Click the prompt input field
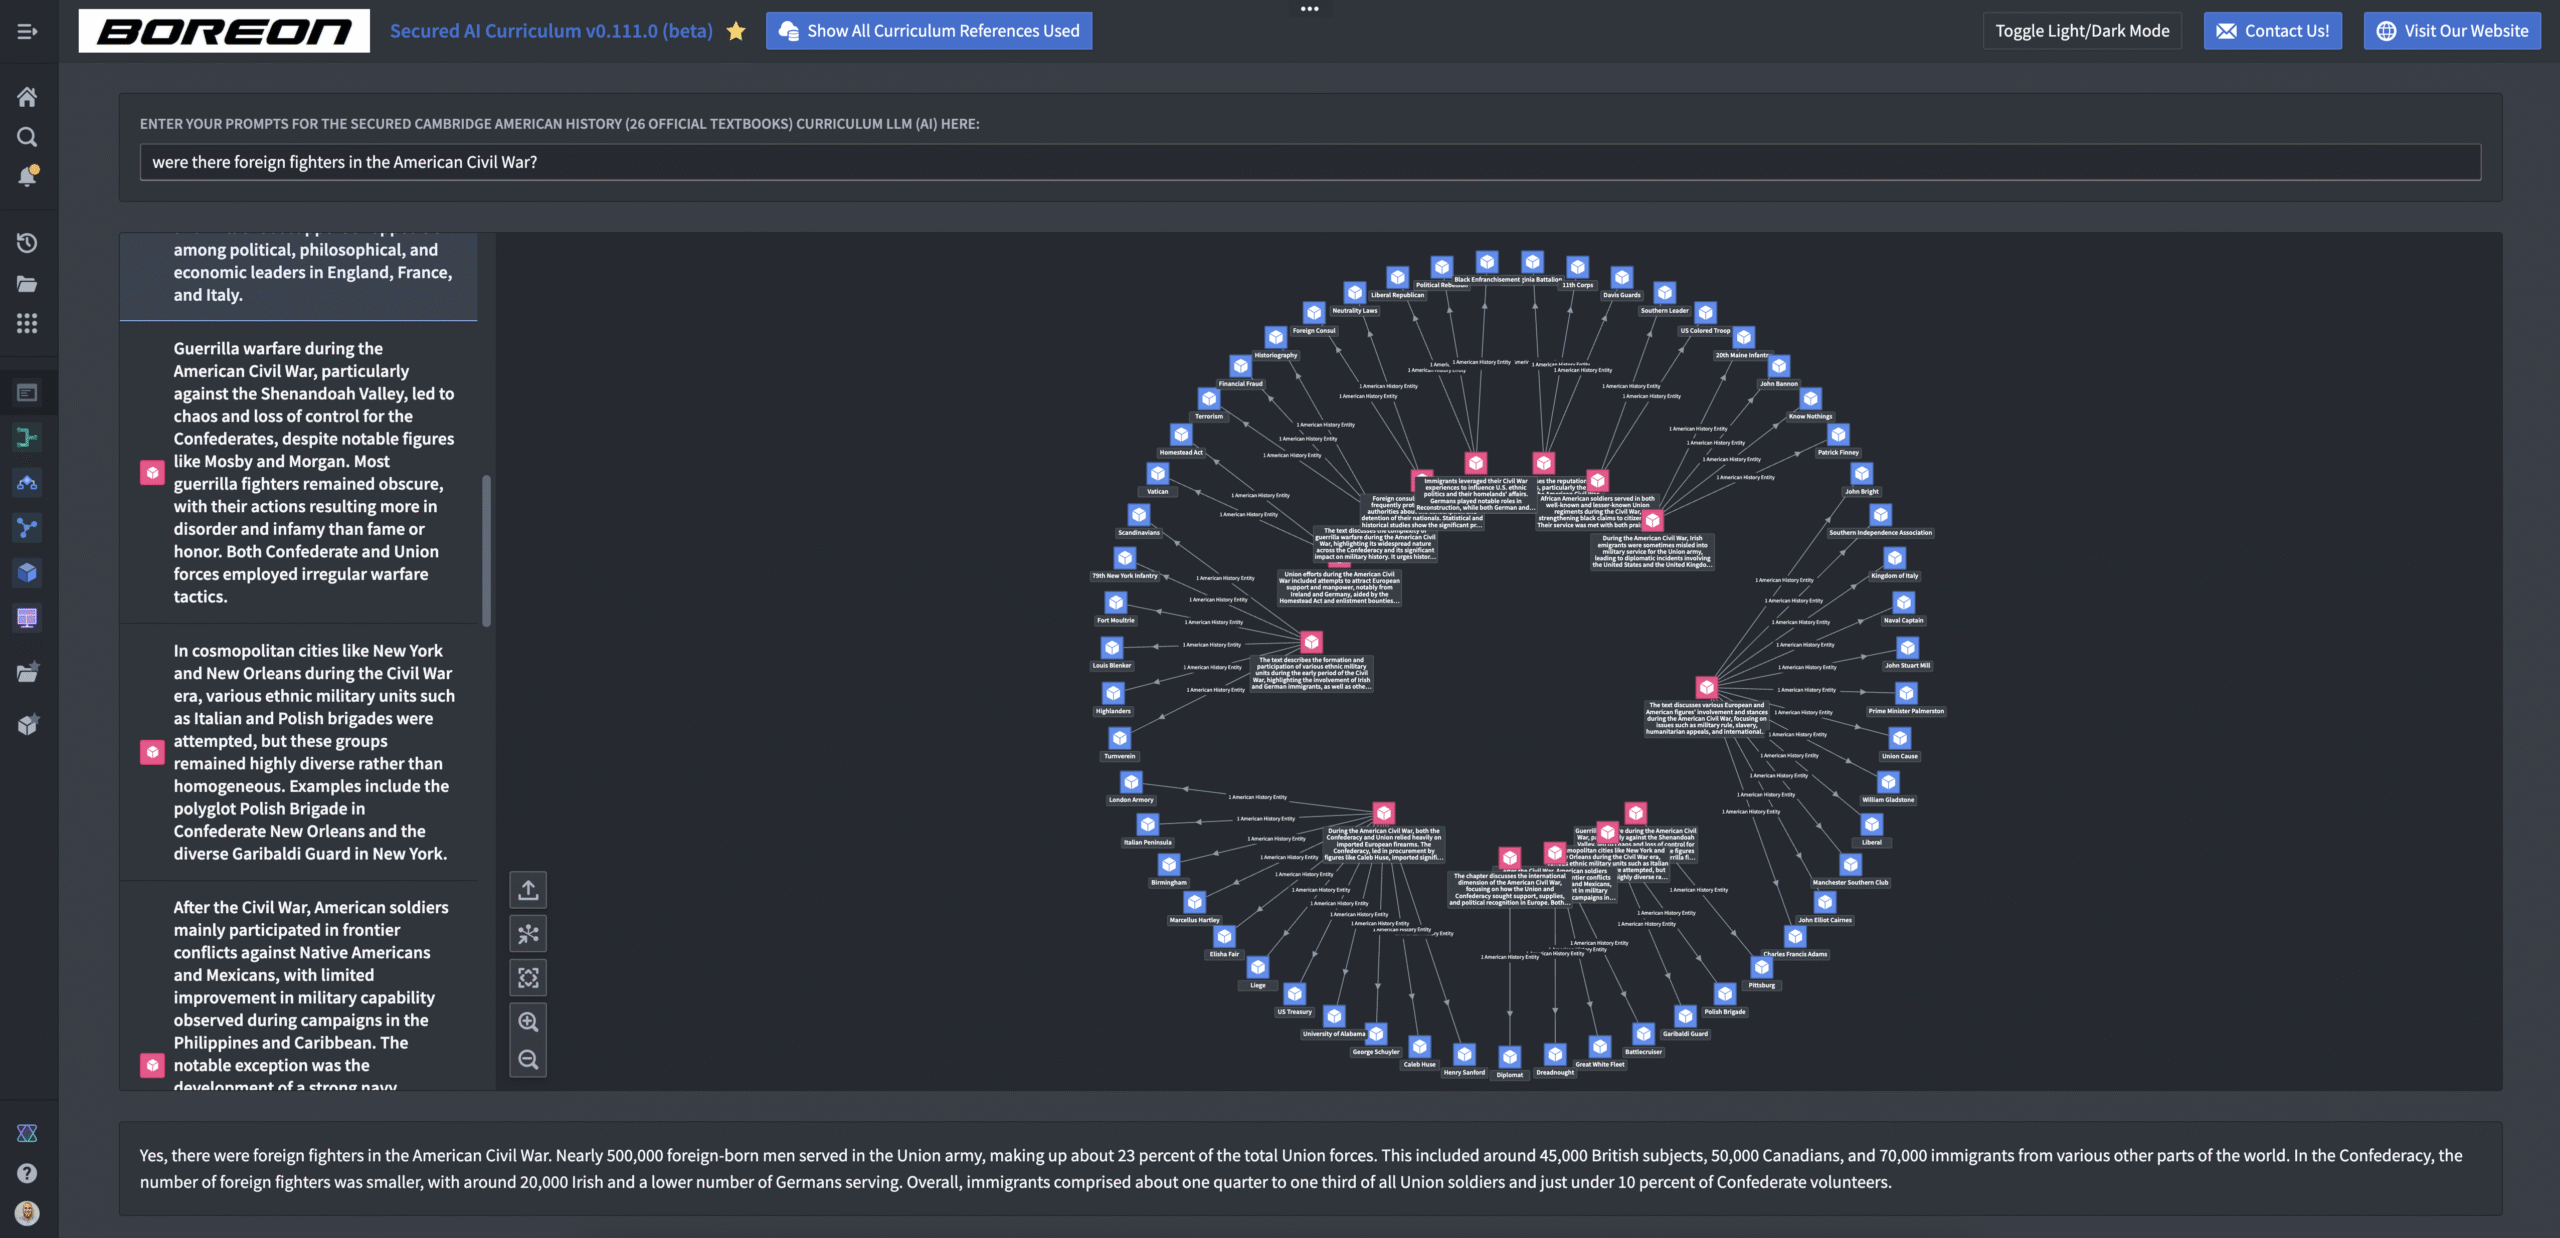2560x1238 pixels. coord(1310,162)
